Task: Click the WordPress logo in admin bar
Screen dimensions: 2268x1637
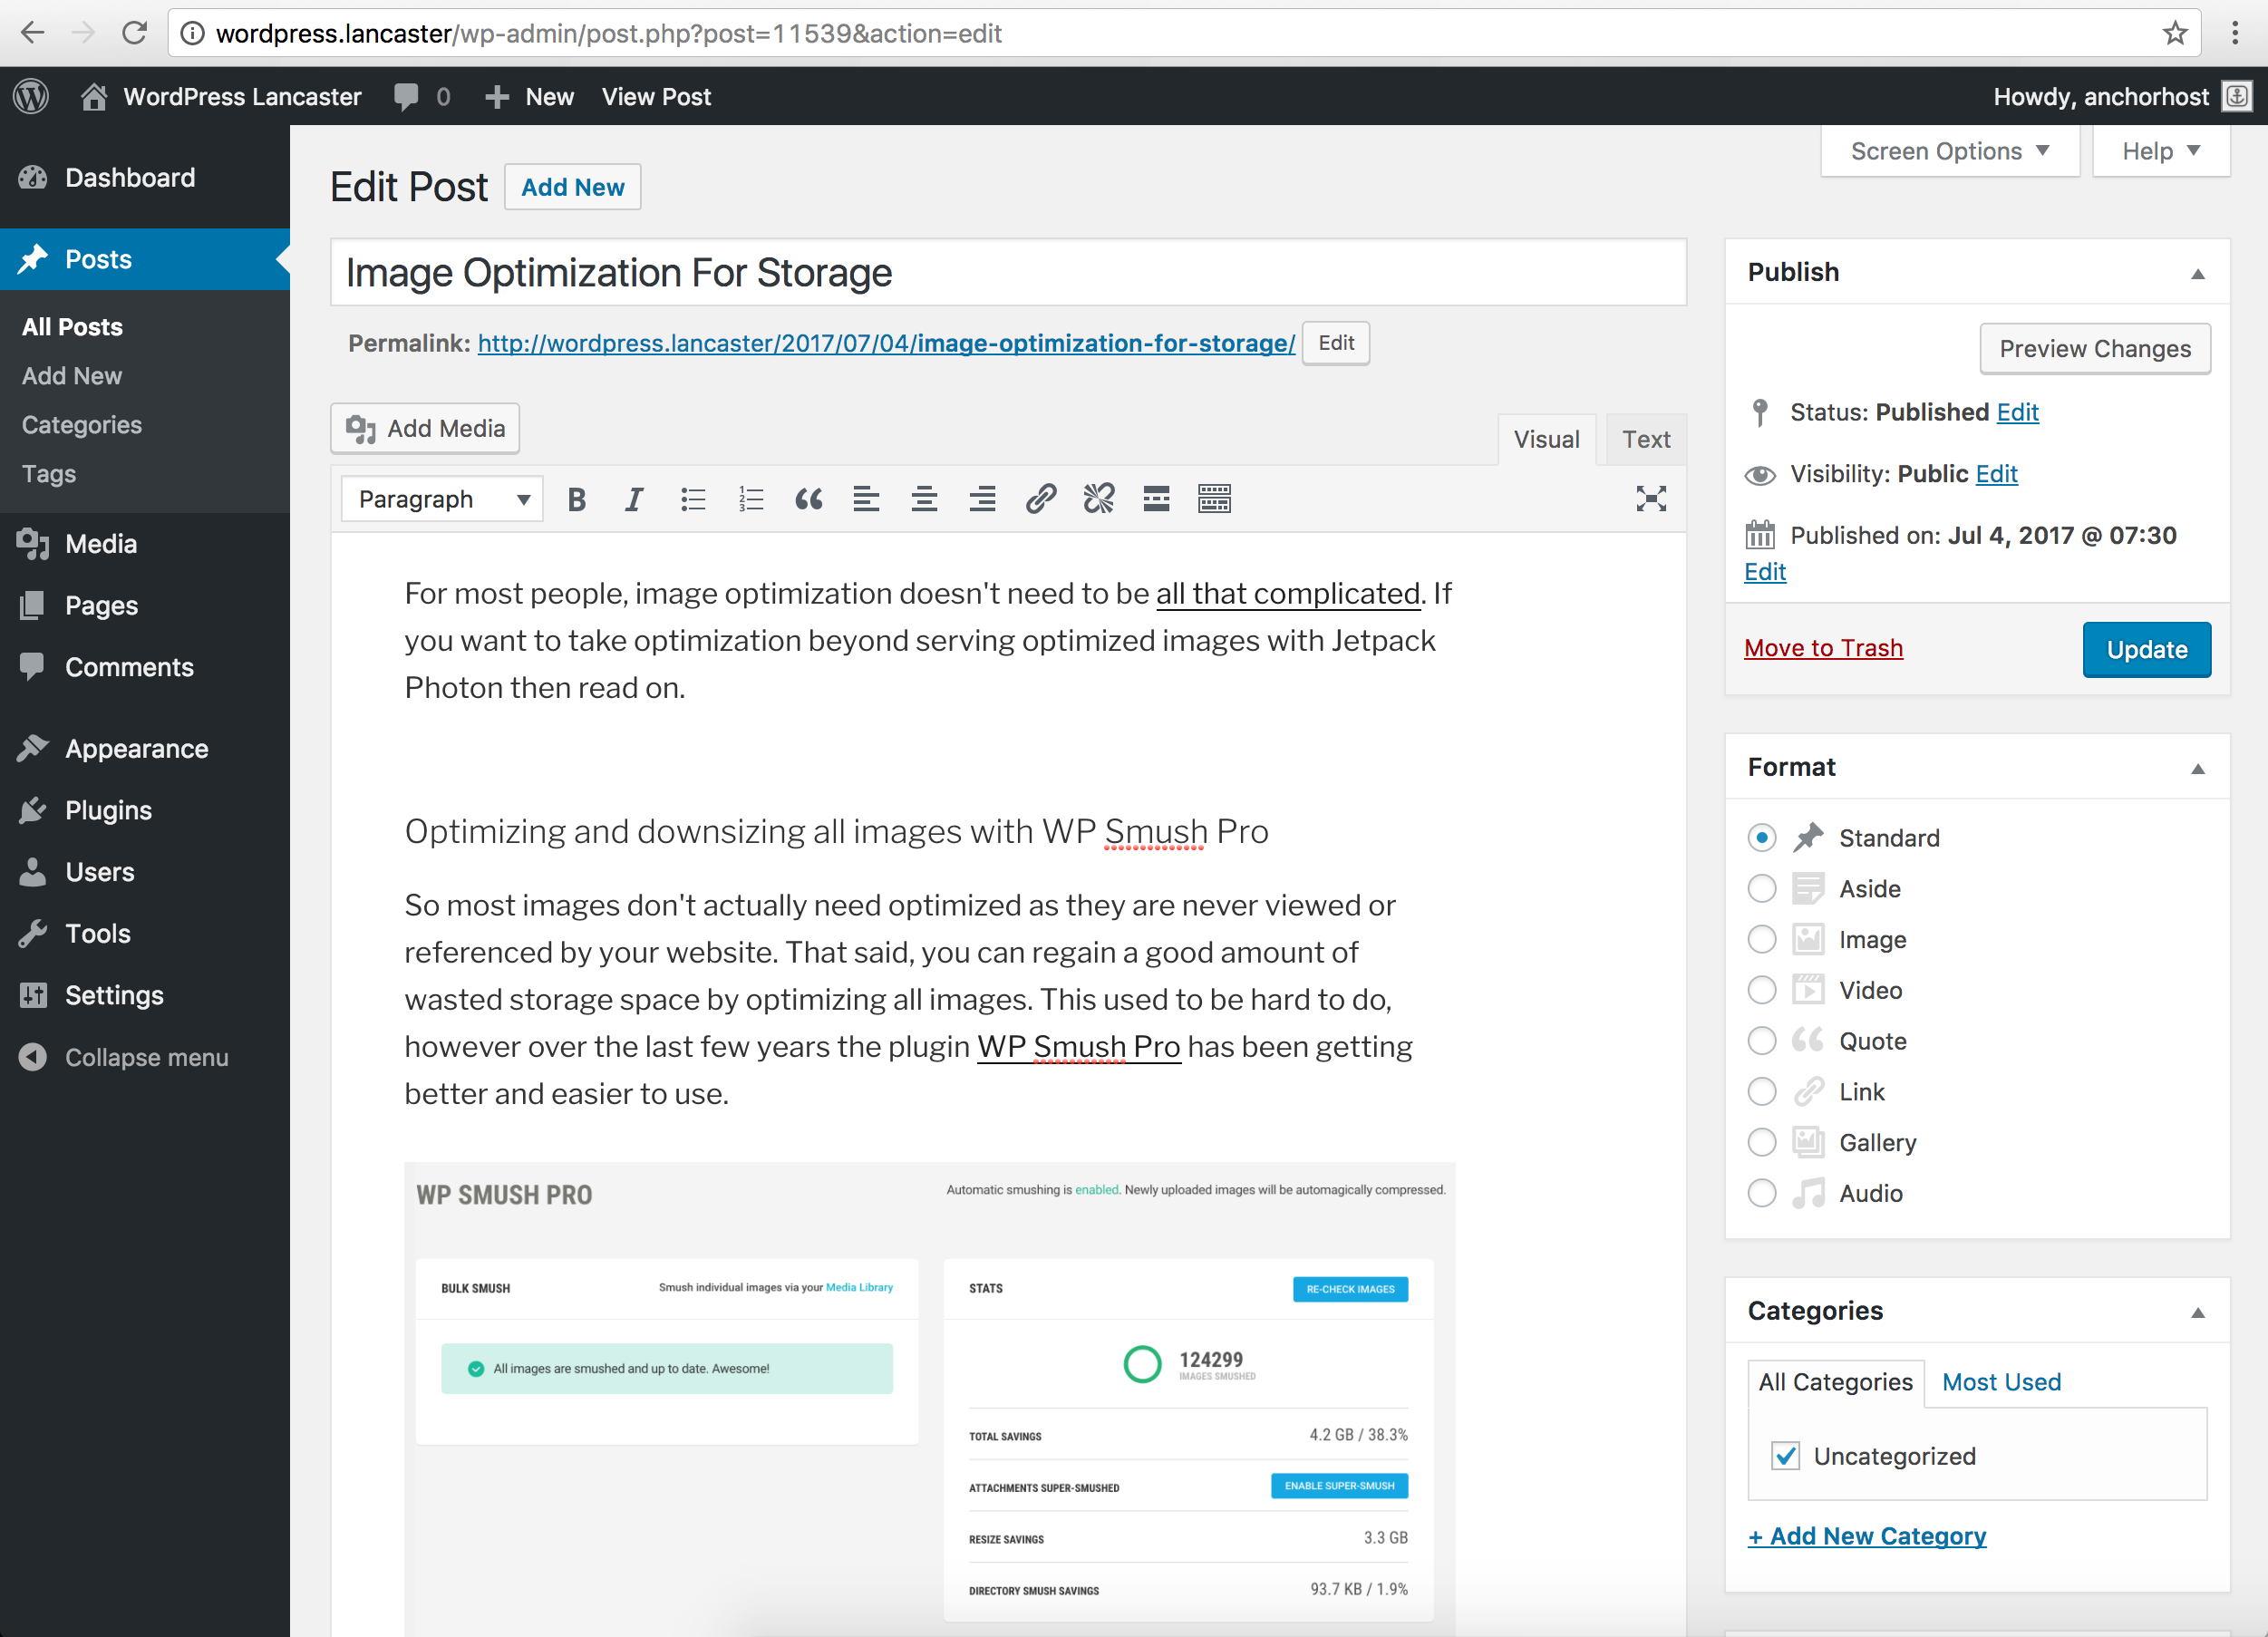Action: (31, 97)
